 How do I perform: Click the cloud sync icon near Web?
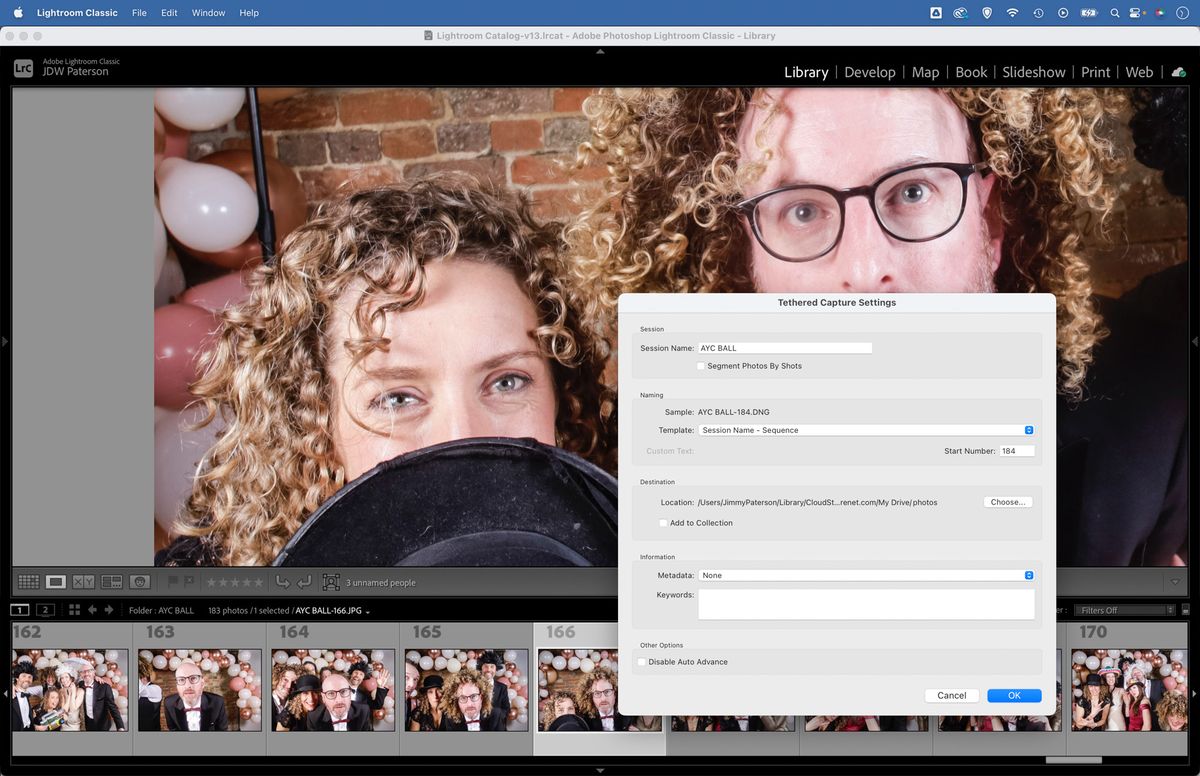(x=1178, y=72)
